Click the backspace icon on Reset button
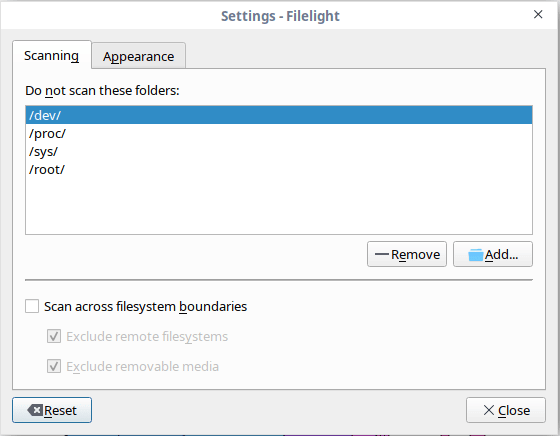Image resolution: width=560 pixels, height=436 pixels. (35, 410)
